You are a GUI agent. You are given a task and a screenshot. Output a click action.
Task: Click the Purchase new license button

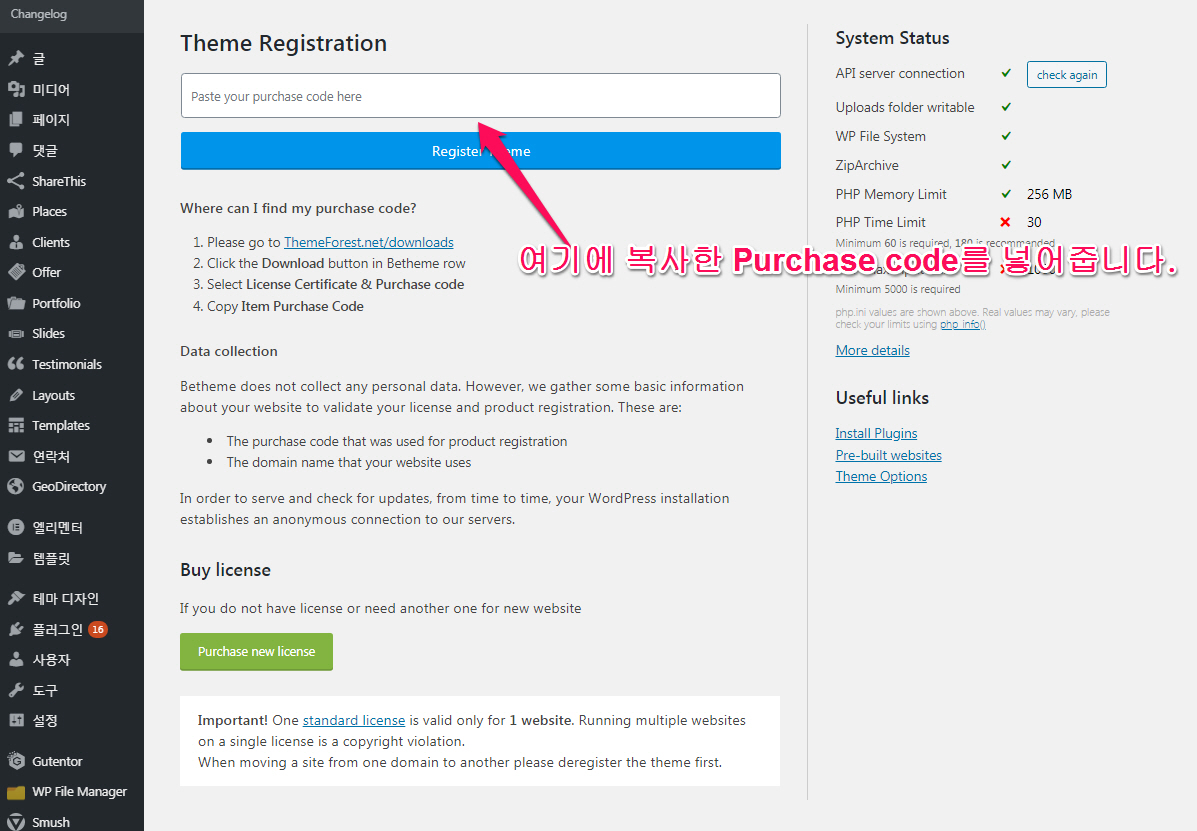click(256, 652)
